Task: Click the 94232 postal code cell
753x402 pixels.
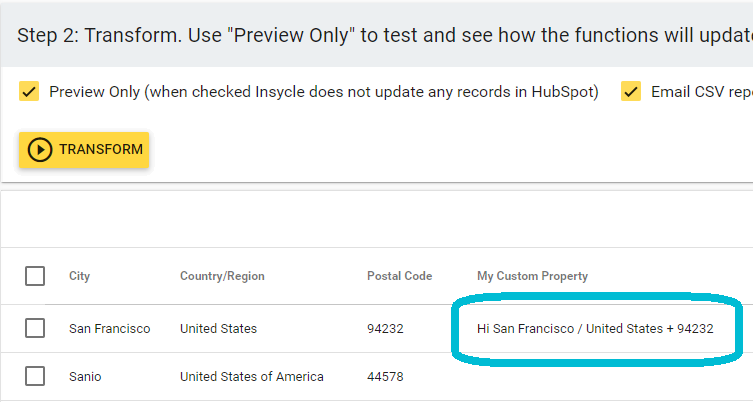Action: point(385,328)
